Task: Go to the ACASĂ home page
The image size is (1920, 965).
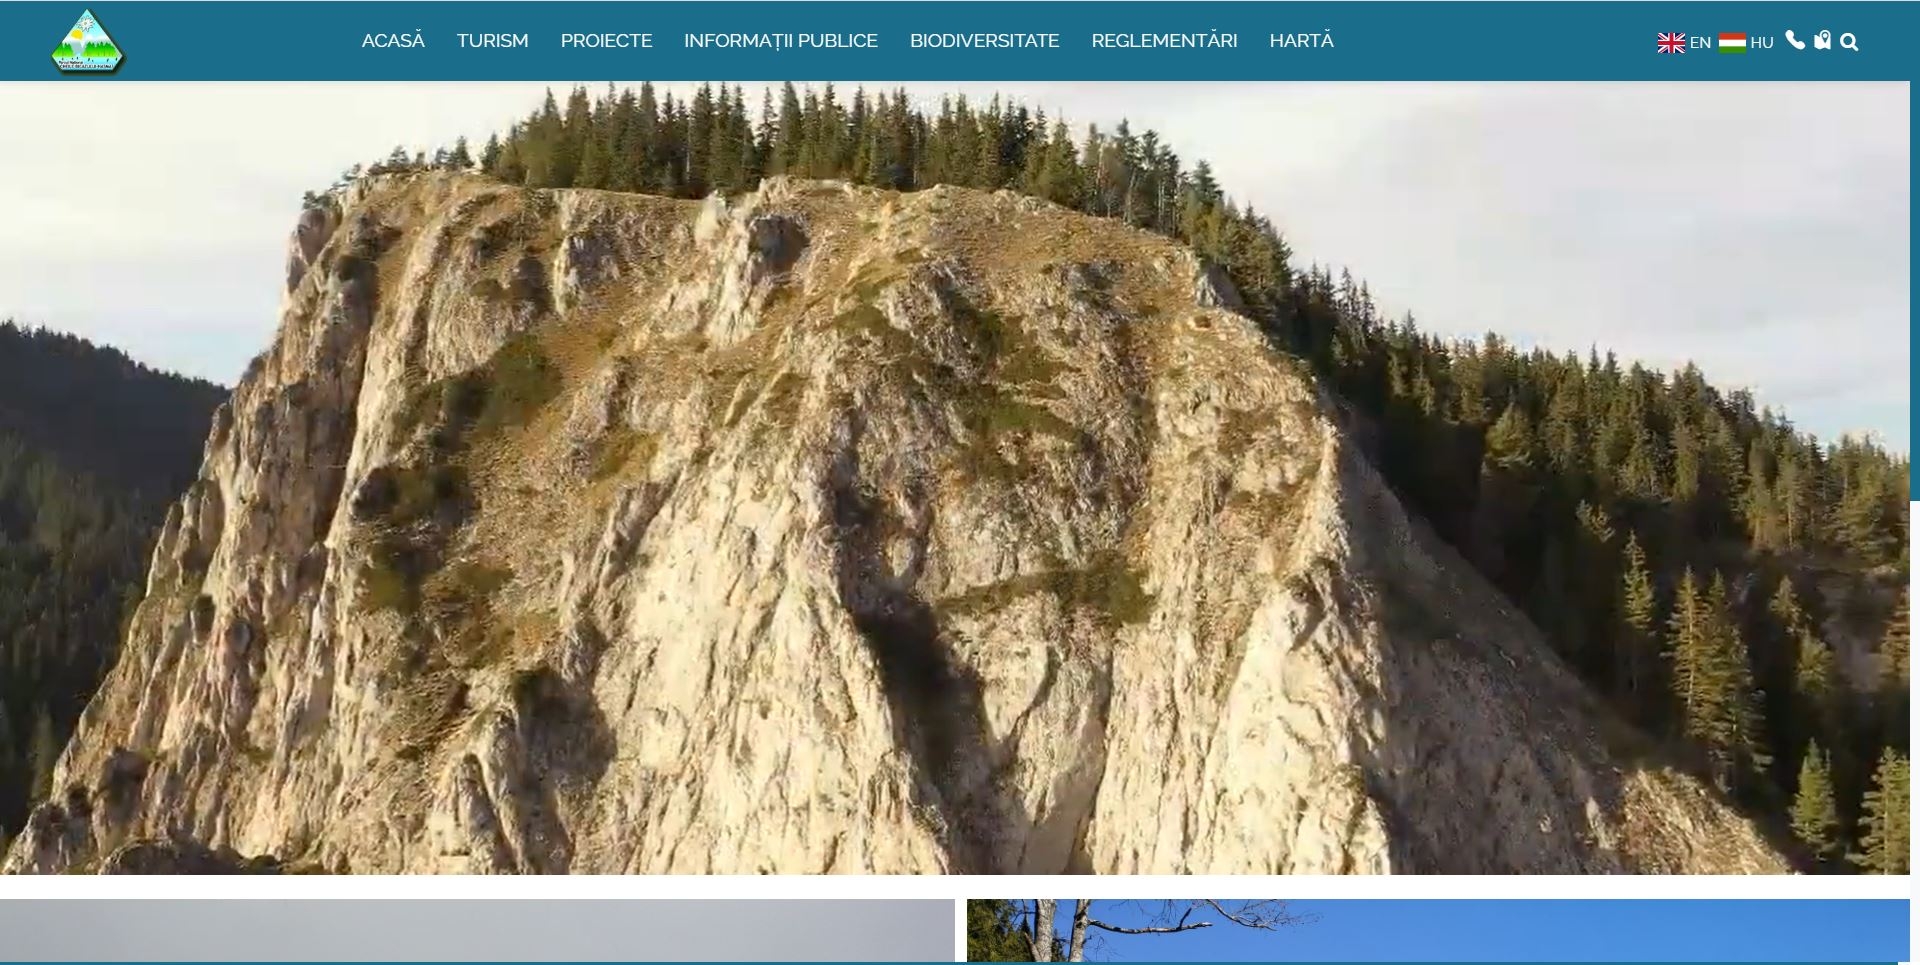Action: [x=393, y=41]
